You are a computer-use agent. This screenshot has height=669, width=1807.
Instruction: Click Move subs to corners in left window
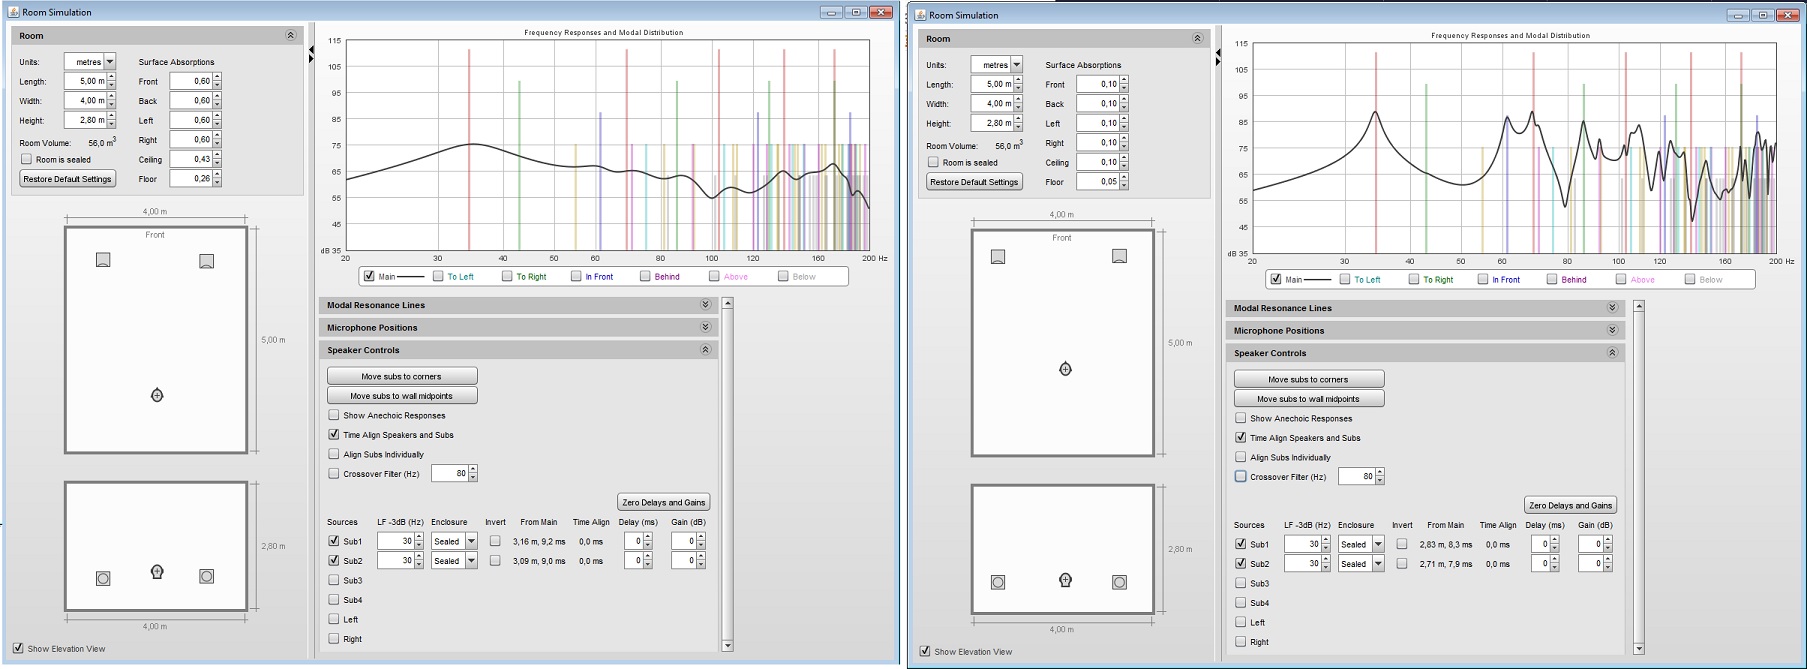402,376
